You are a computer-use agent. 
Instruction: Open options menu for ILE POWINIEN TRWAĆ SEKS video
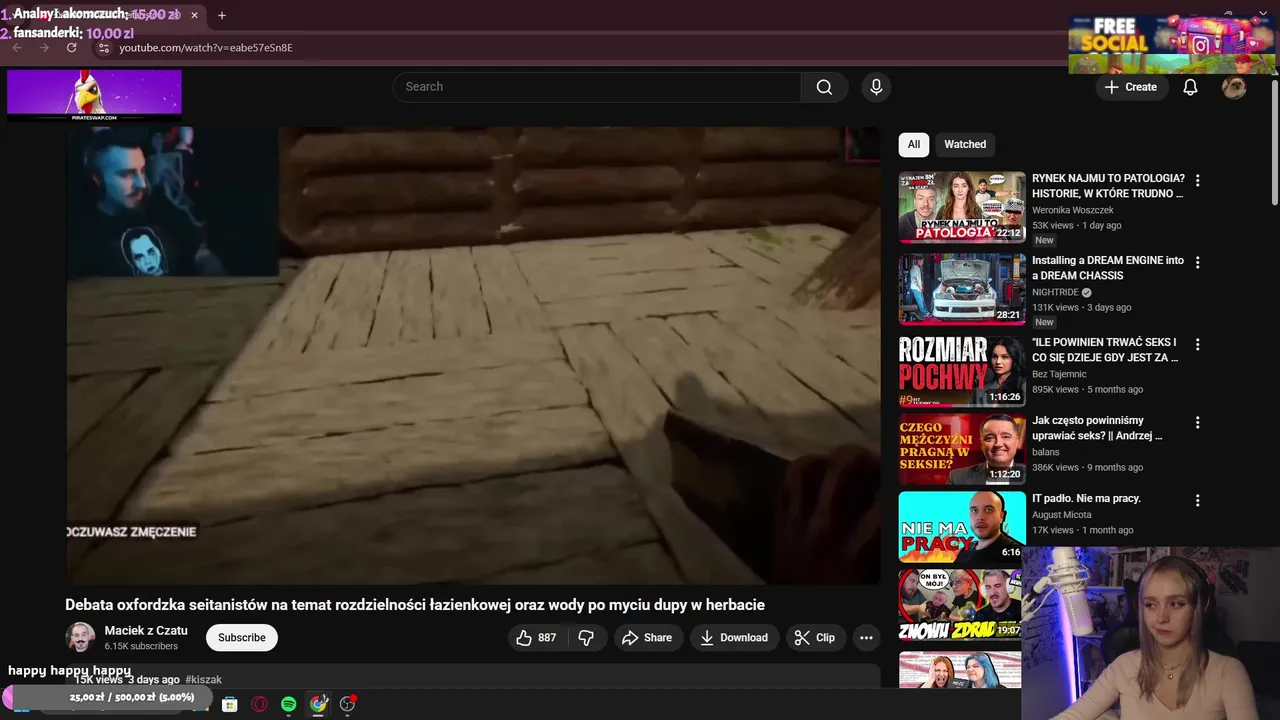pyautogui.click(x=1197, y=344)
